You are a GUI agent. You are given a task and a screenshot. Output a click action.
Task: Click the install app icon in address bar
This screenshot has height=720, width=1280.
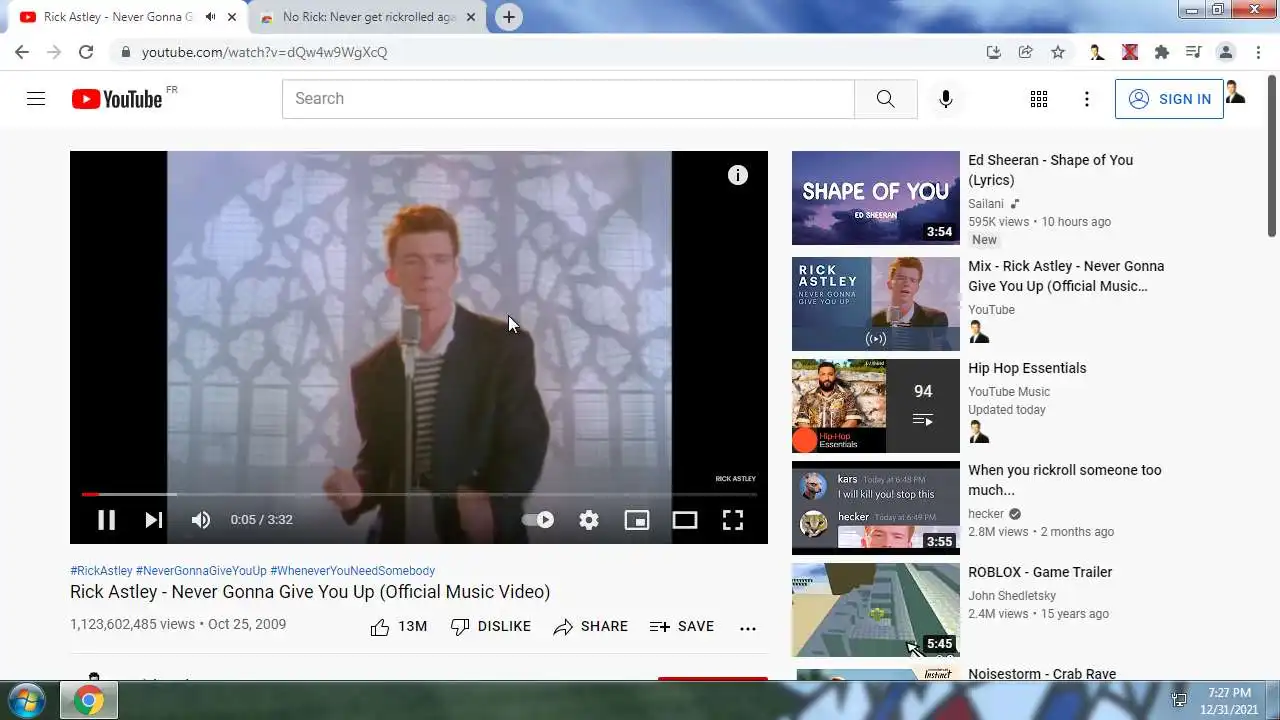(993, 52)
